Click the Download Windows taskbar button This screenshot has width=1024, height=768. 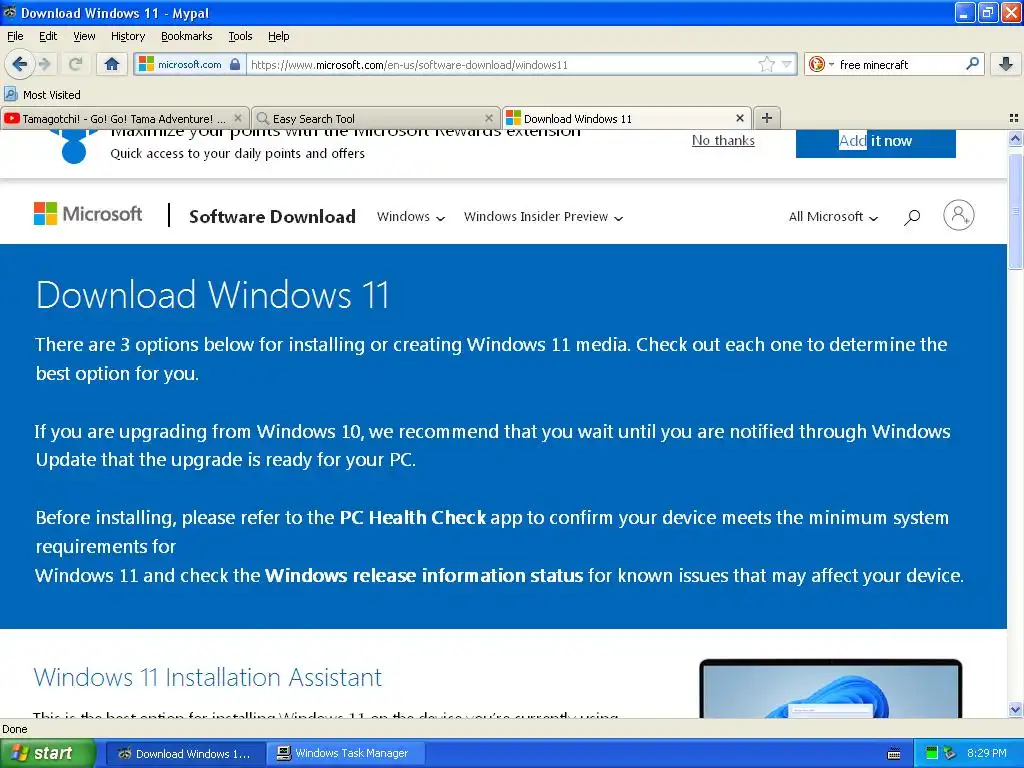[185, 754]
